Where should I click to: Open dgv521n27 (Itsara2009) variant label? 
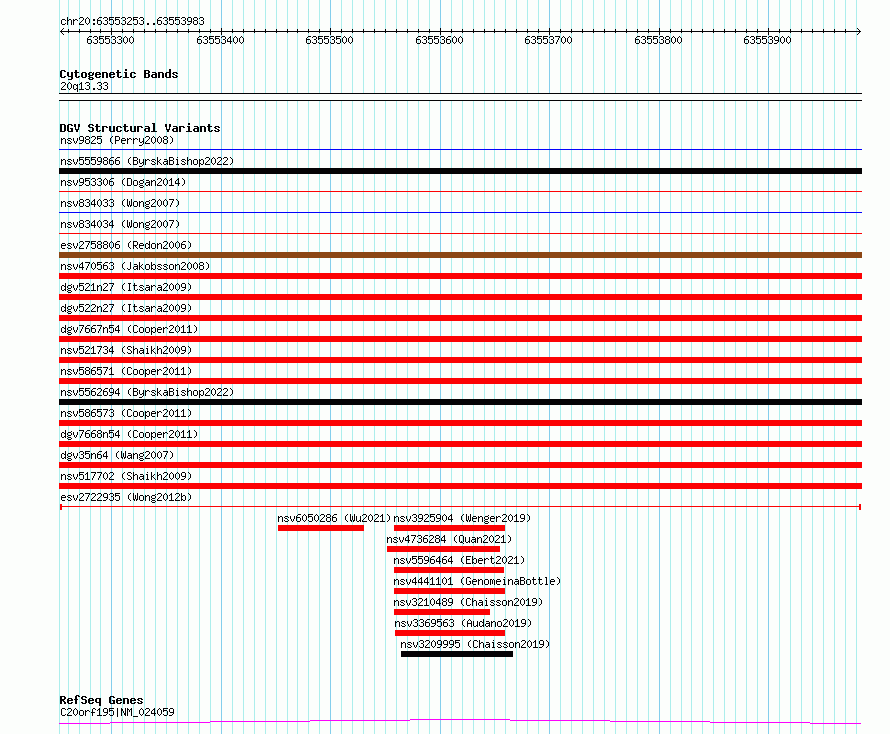pos(126,287)
